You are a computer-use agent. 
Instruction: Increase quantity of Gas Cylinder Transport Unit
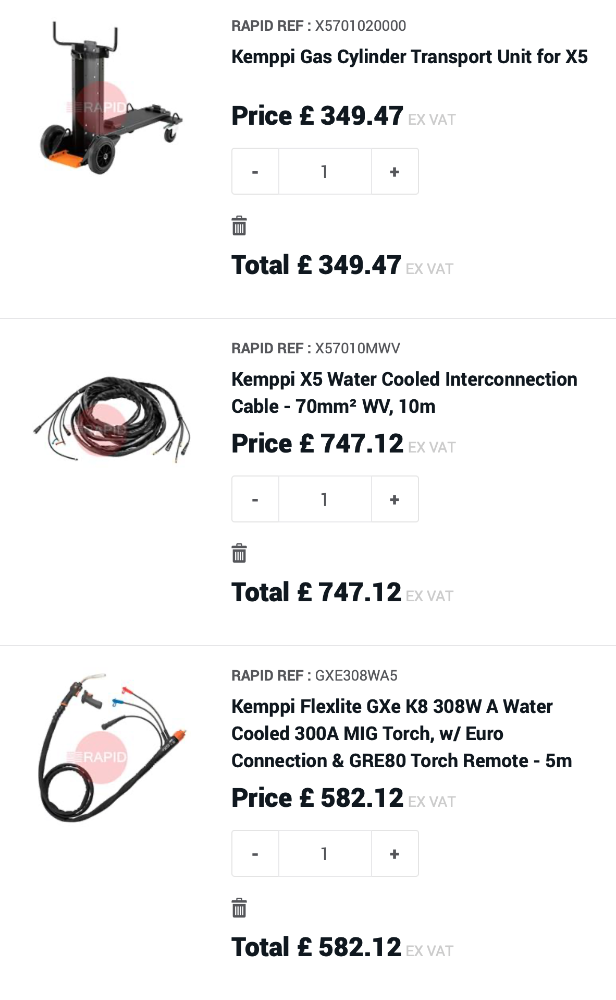(394, 172)
